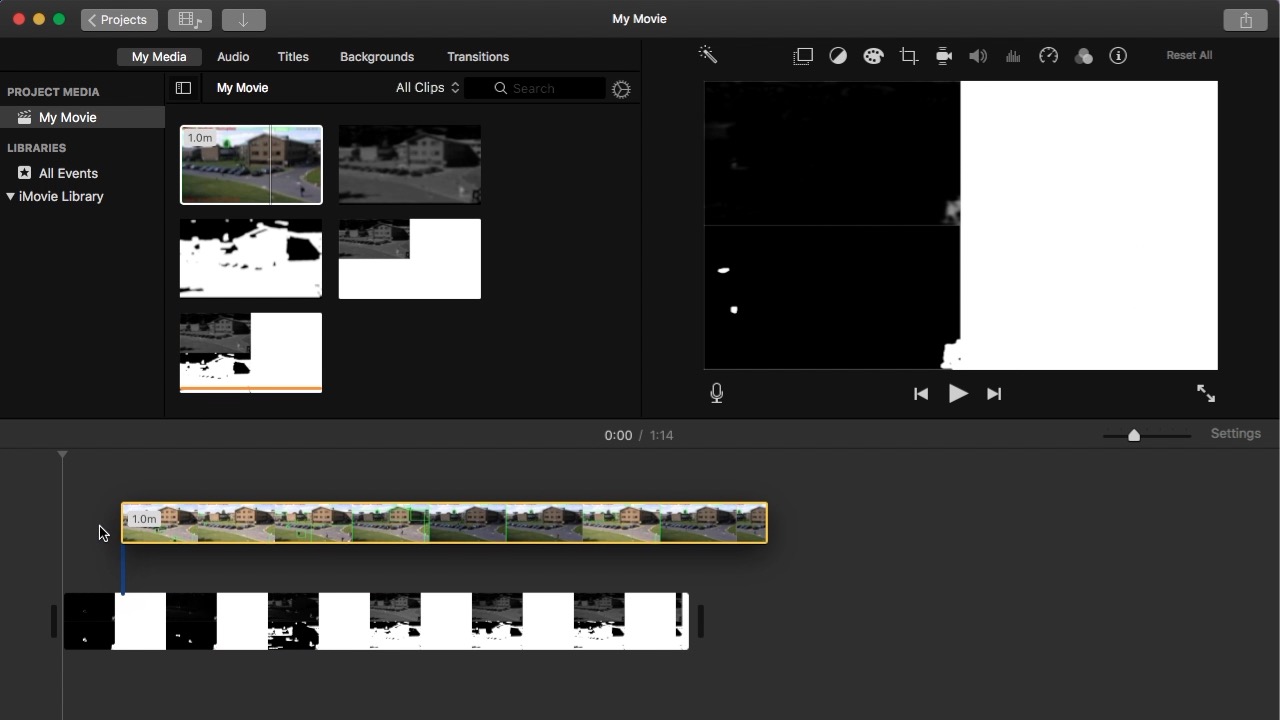Viewport: 1280px width, 720px height.
Task: Show clip information with the info icon
Action: point(1118,55)
